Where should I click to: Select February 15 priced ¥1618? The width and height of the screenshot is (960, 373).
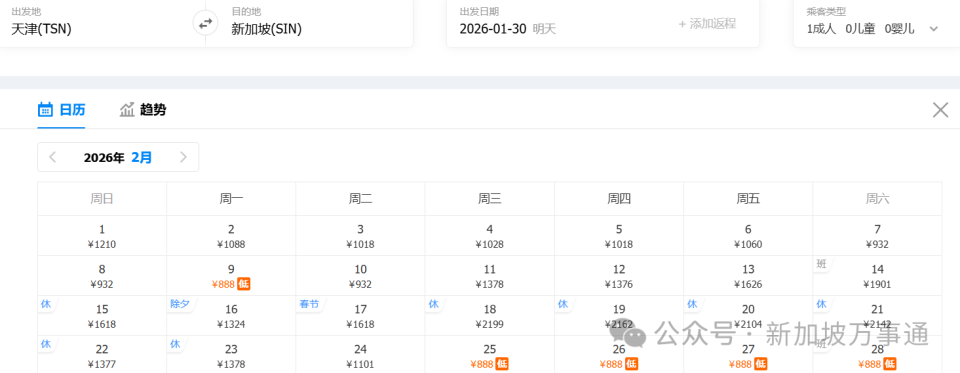click(102, 316)
